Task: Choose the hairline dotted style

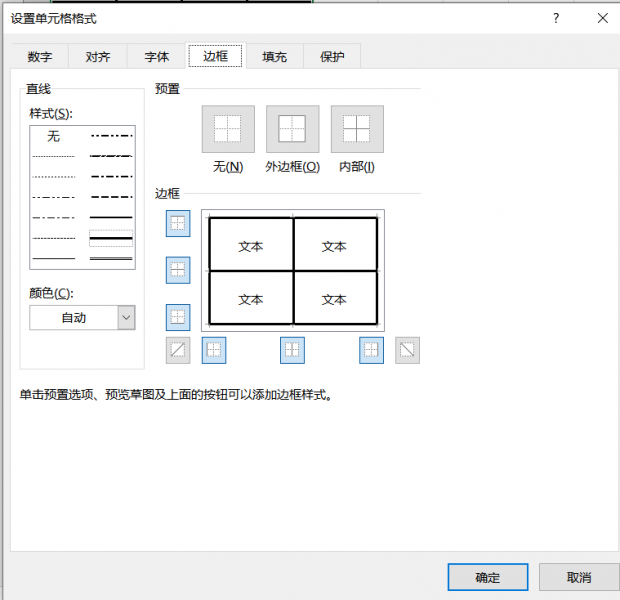Action: click(53, 157)
